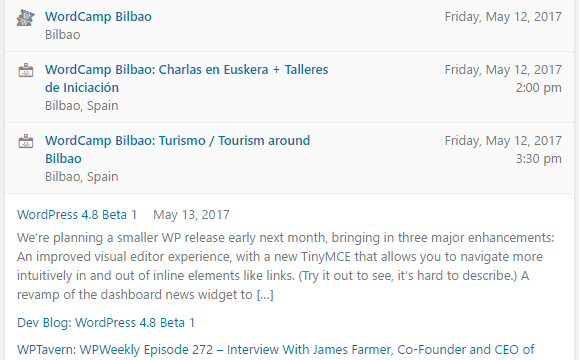Click the May 13, 2017 post date

pyautogui.click(x=191, y=215)
